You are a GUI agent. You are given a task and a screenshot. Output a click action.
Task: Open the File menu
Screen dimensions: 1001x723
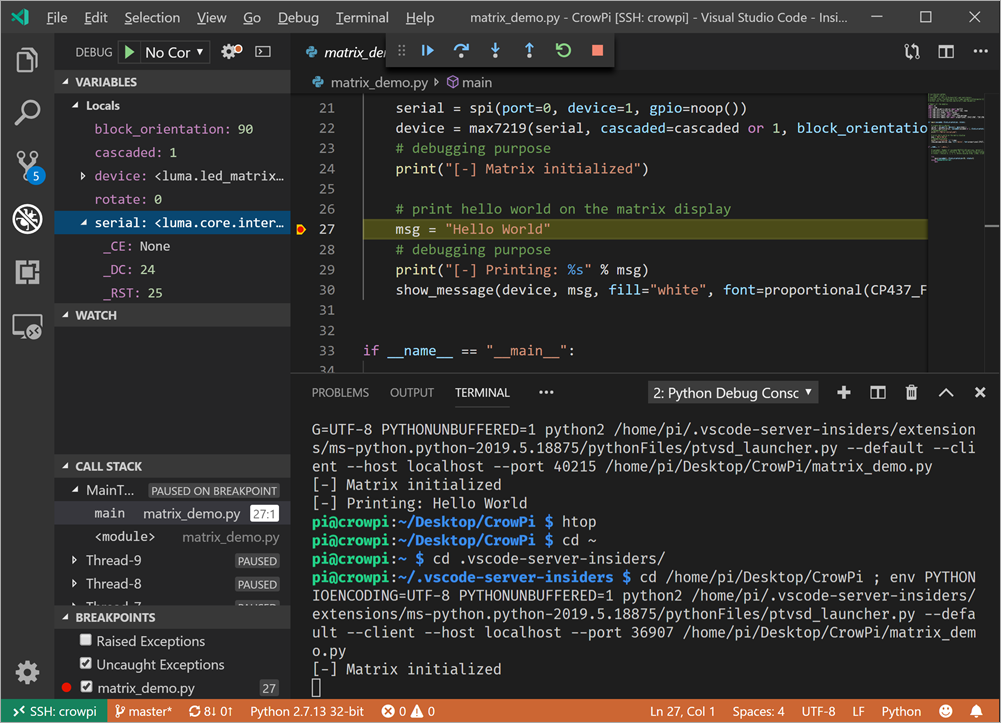tap(57, 17)
